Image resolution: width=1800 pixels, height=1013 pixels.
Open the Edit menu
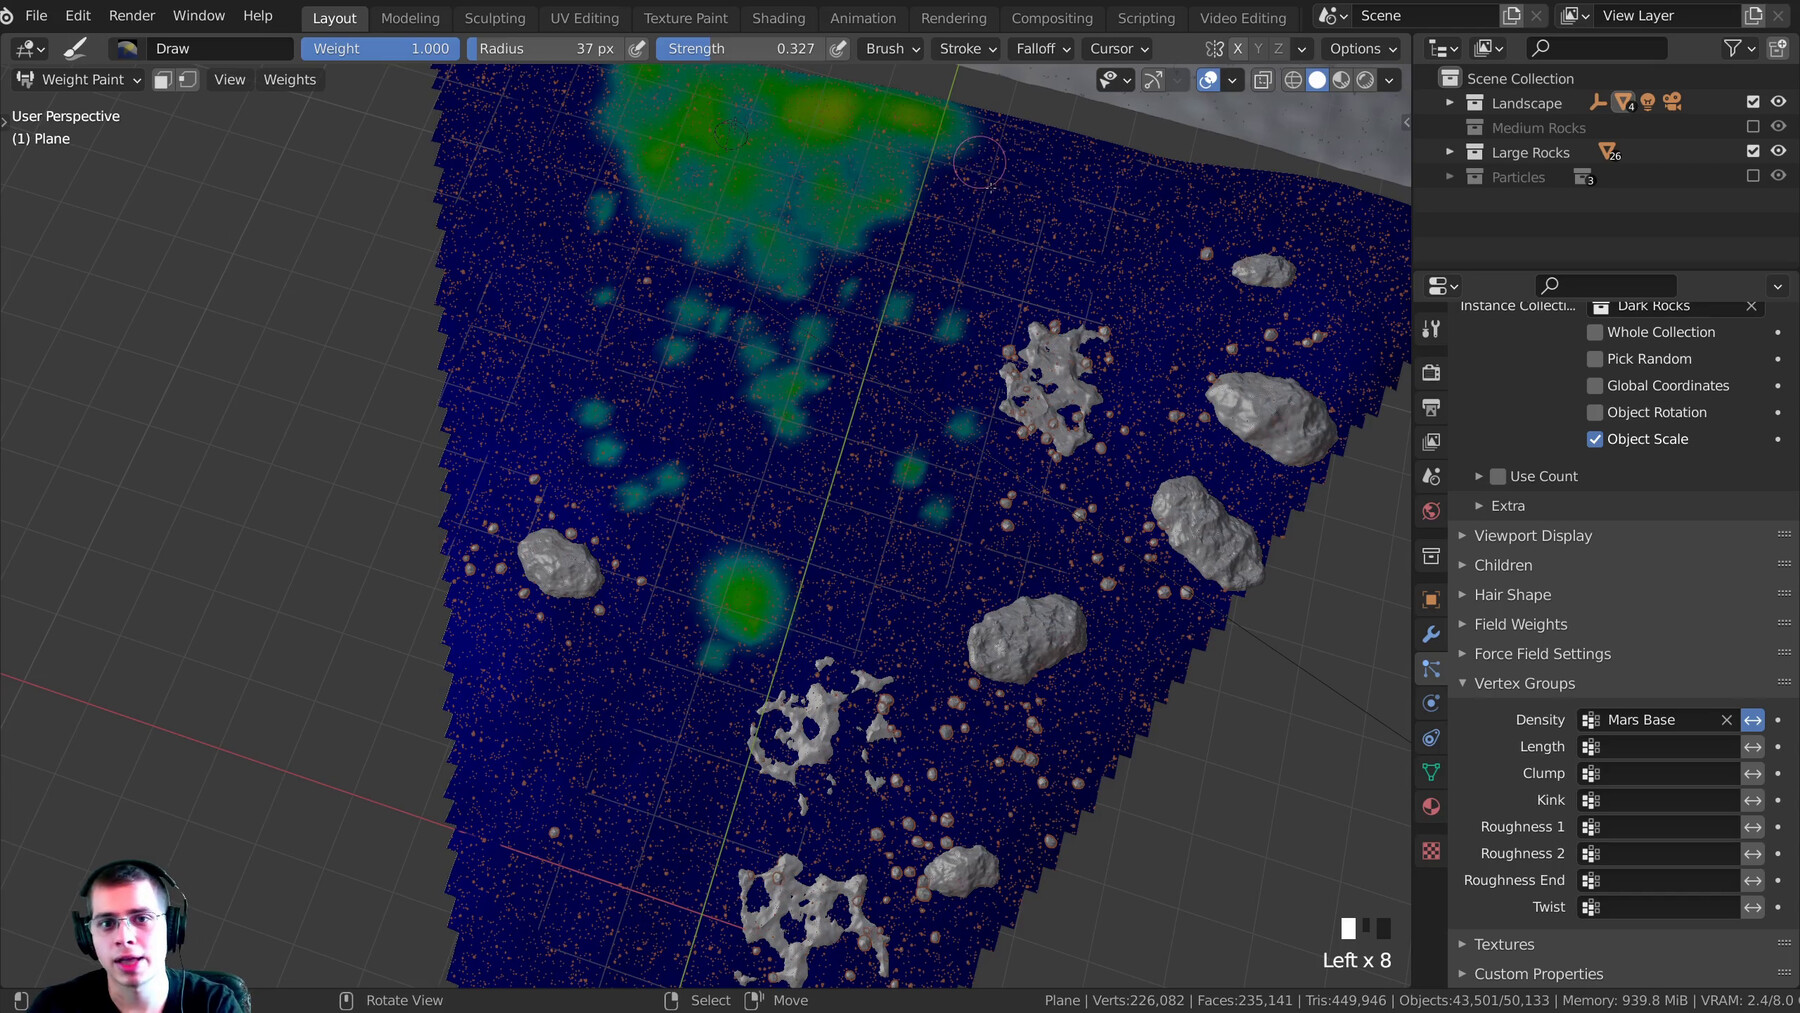pos(78,16)
